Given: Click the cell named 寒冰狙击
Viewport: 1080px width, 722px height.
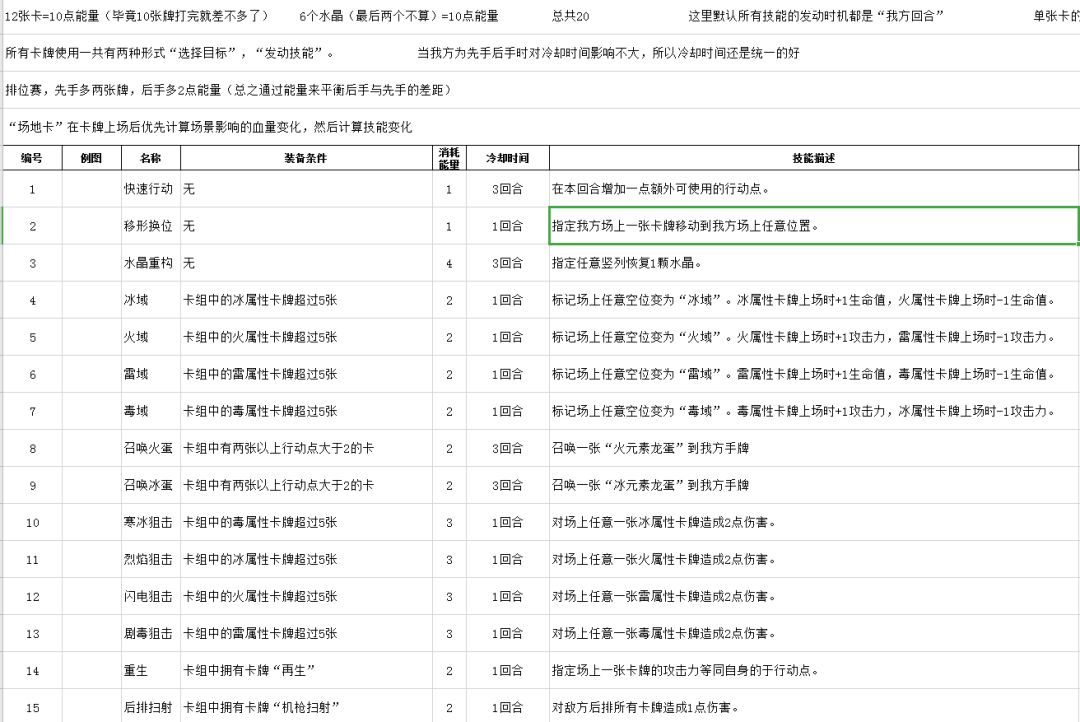Looking at the screenshot, I should [150, 523].
